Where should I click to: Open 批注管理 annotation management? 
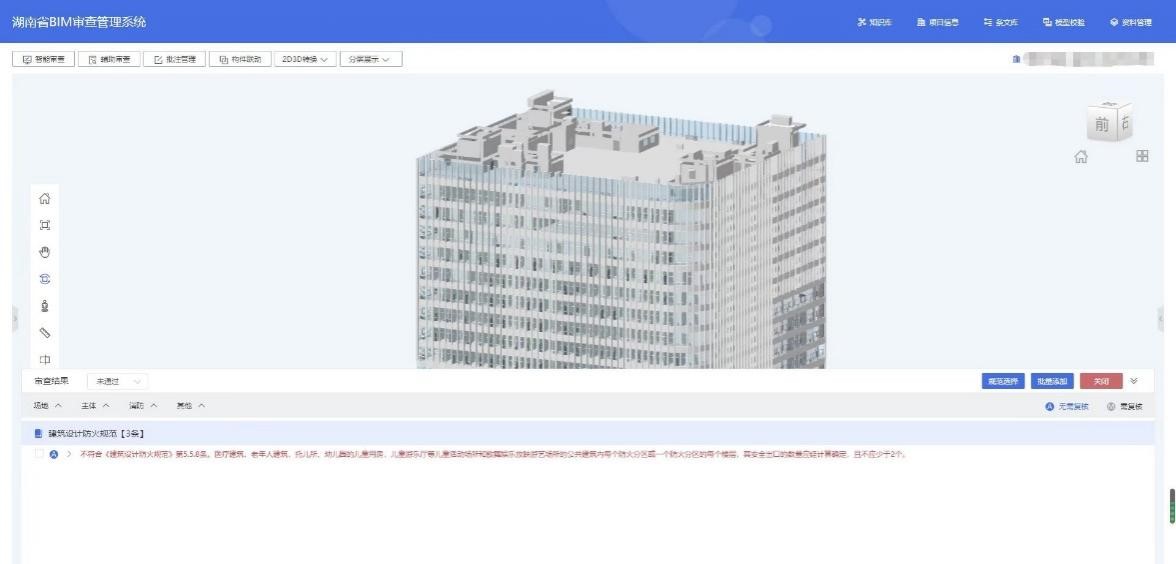pyautogui.click(x=175, y=59)
